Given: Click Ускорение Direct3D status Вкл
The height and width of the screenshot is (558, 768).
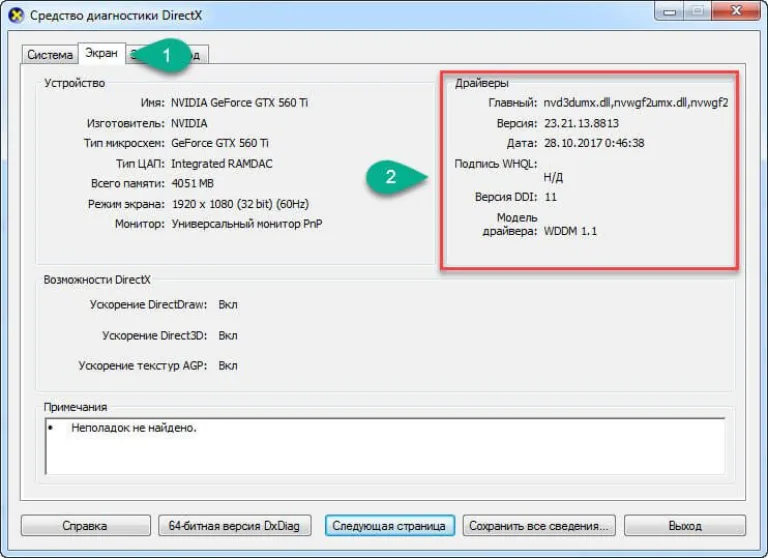Looking at the screenshot, I should (x=228, y=336).
